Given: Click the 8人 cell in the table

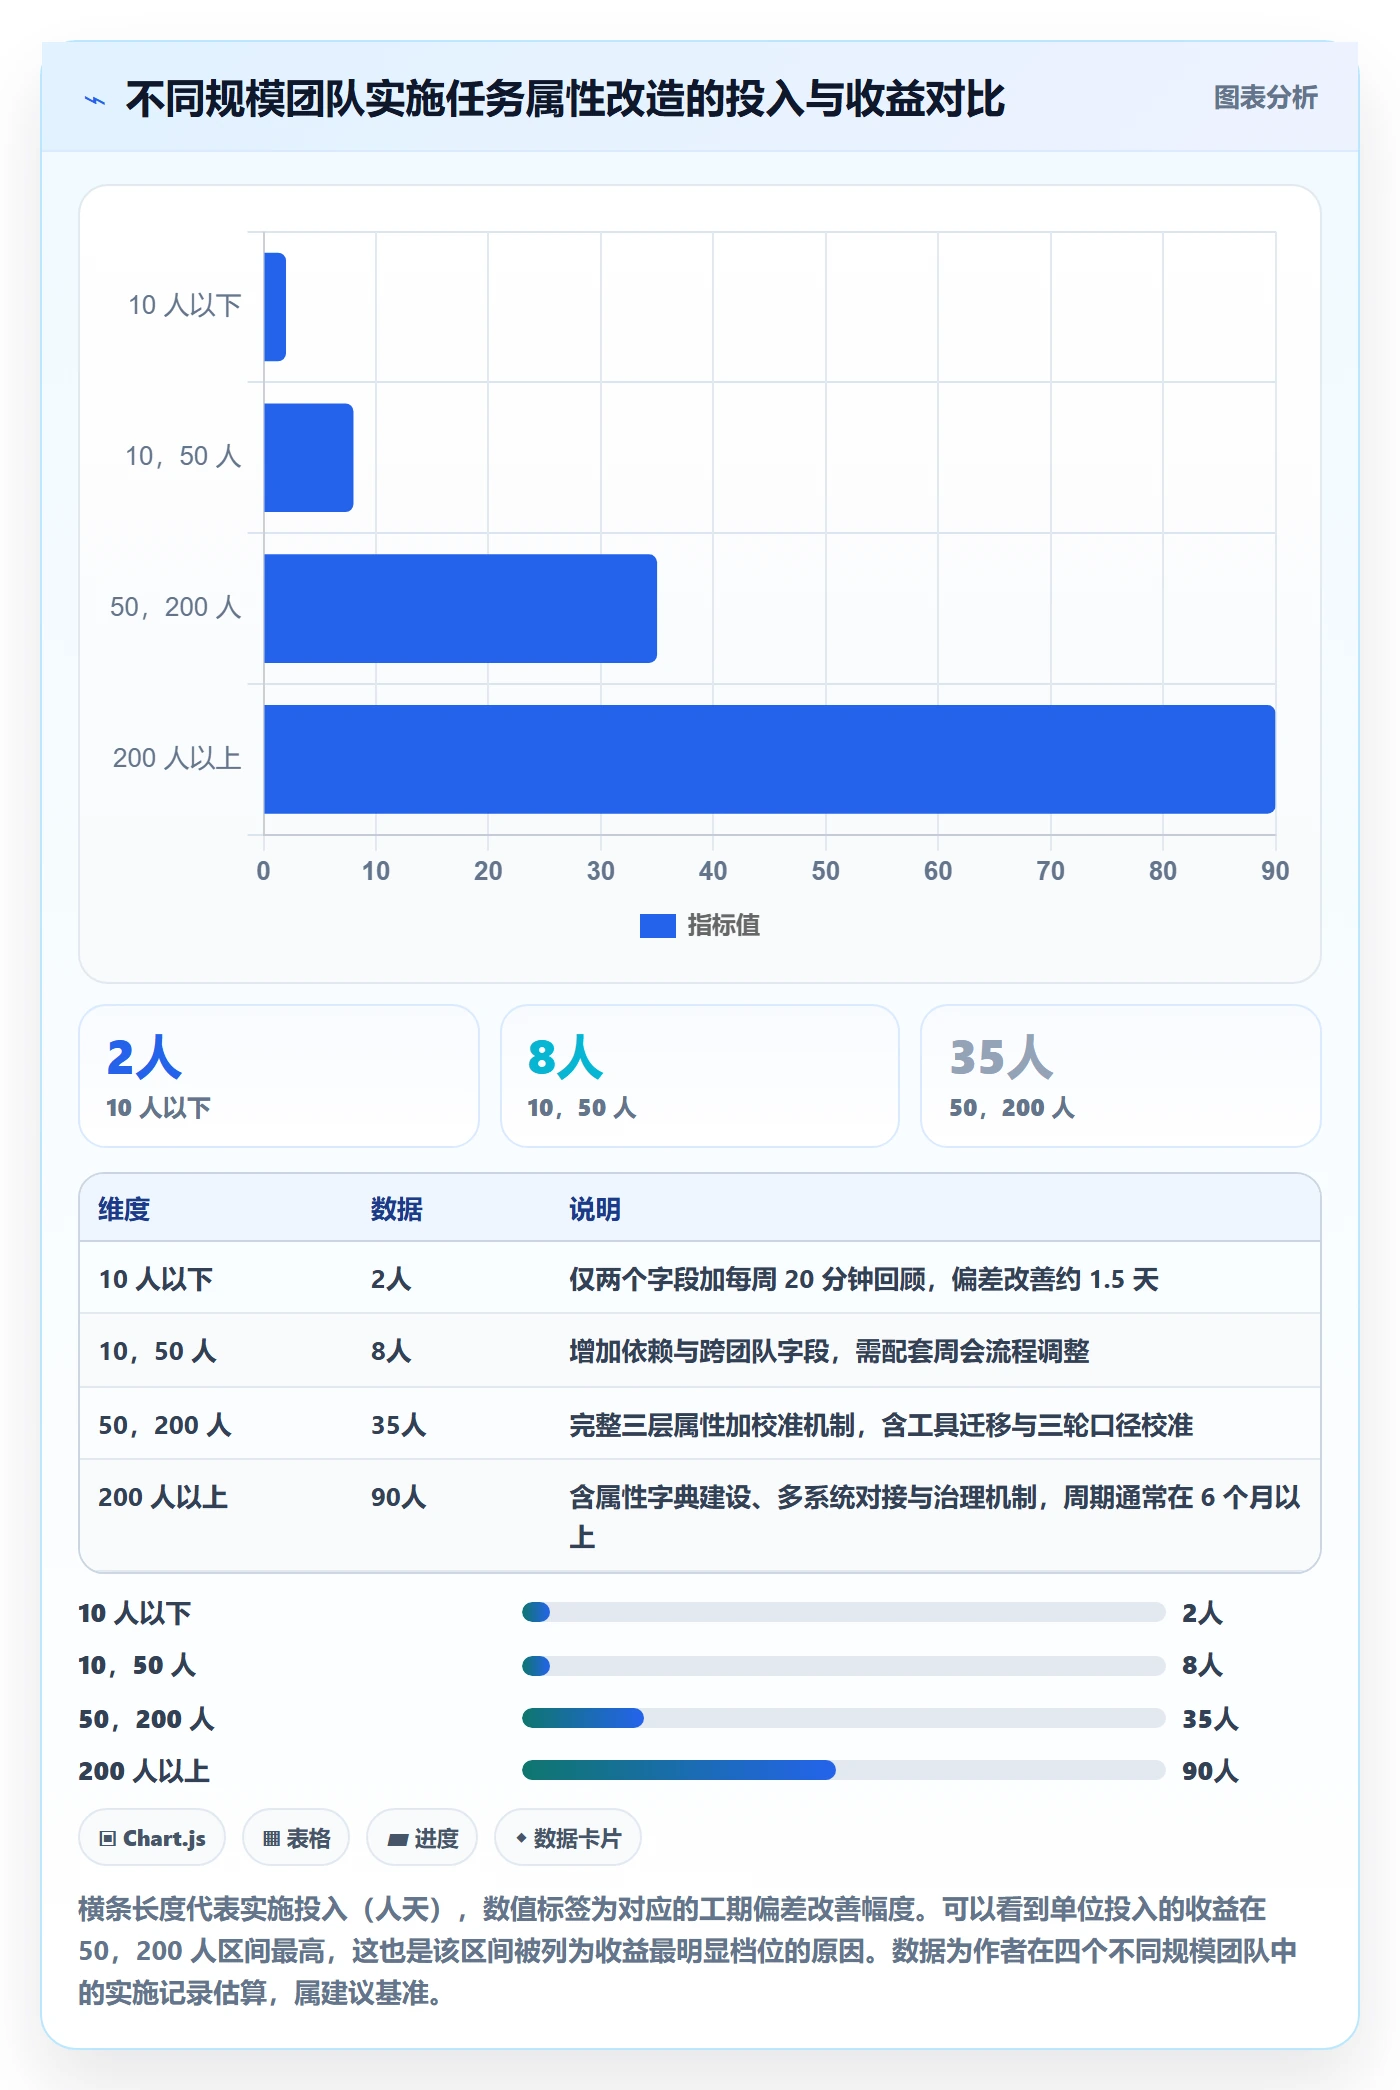Looking at the screenshot, I should click(391, 1351).
